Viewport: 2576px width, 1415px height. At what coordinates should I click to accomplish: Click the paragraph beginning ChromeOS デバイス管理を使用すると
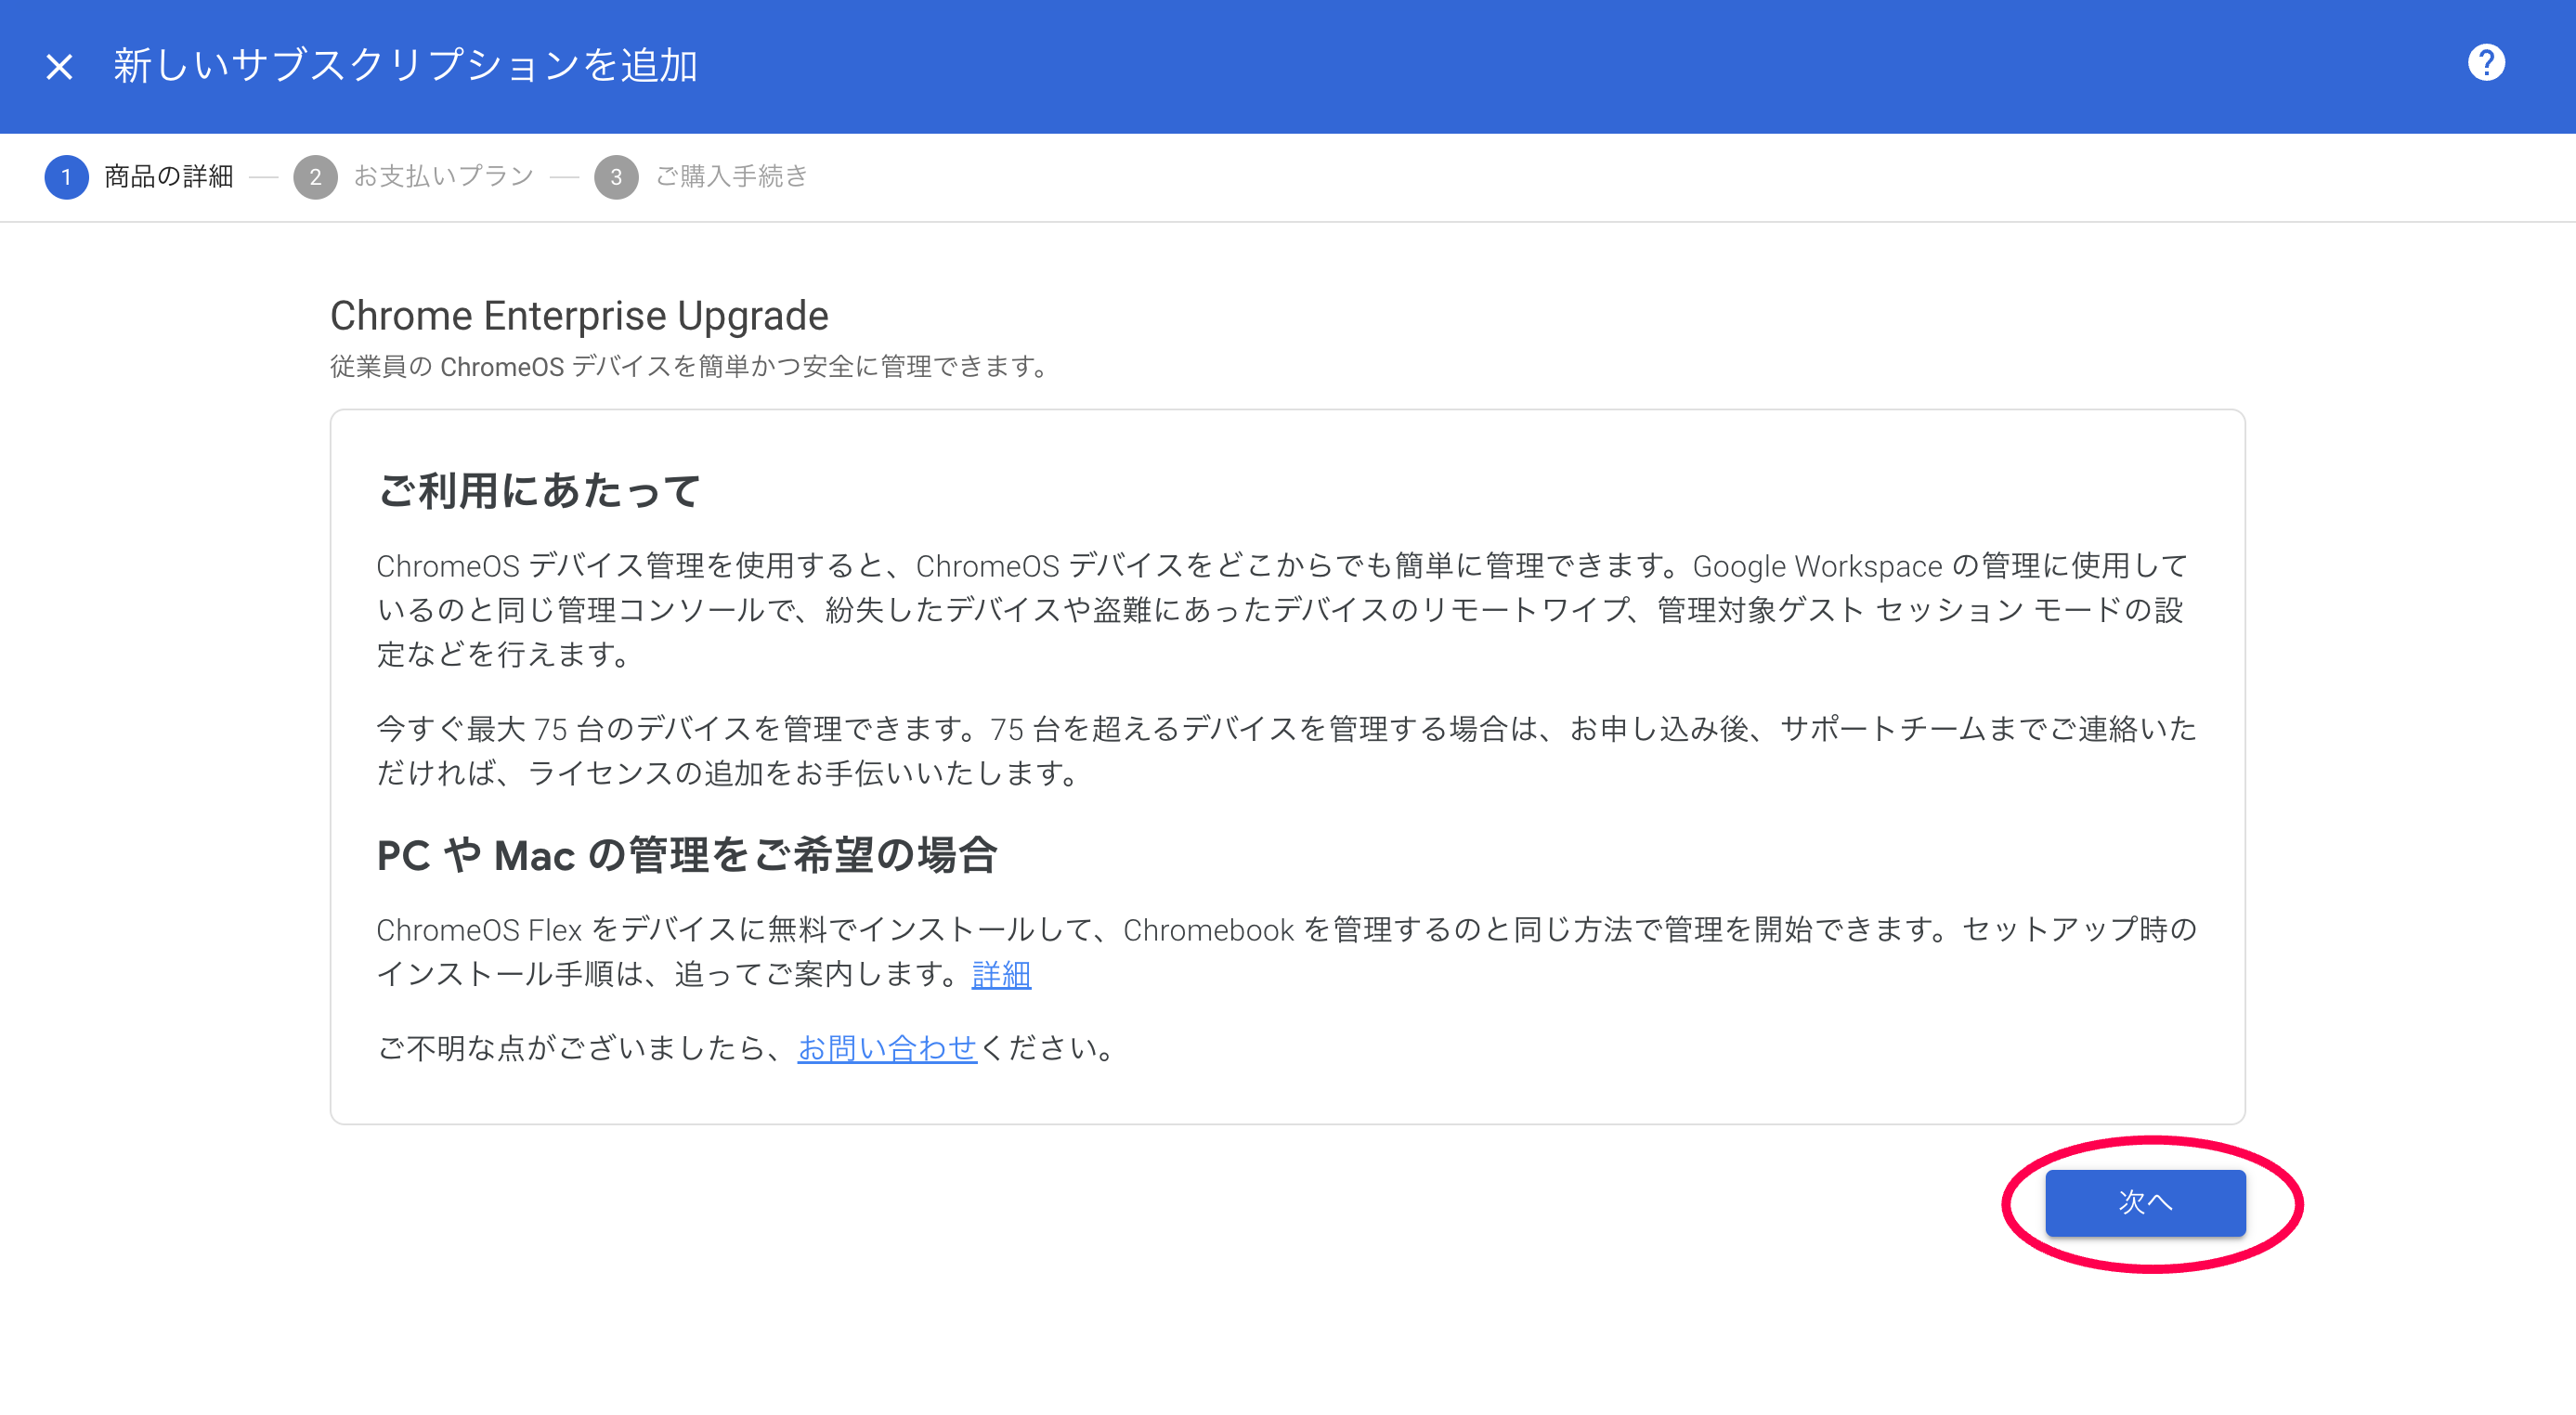1283,610
